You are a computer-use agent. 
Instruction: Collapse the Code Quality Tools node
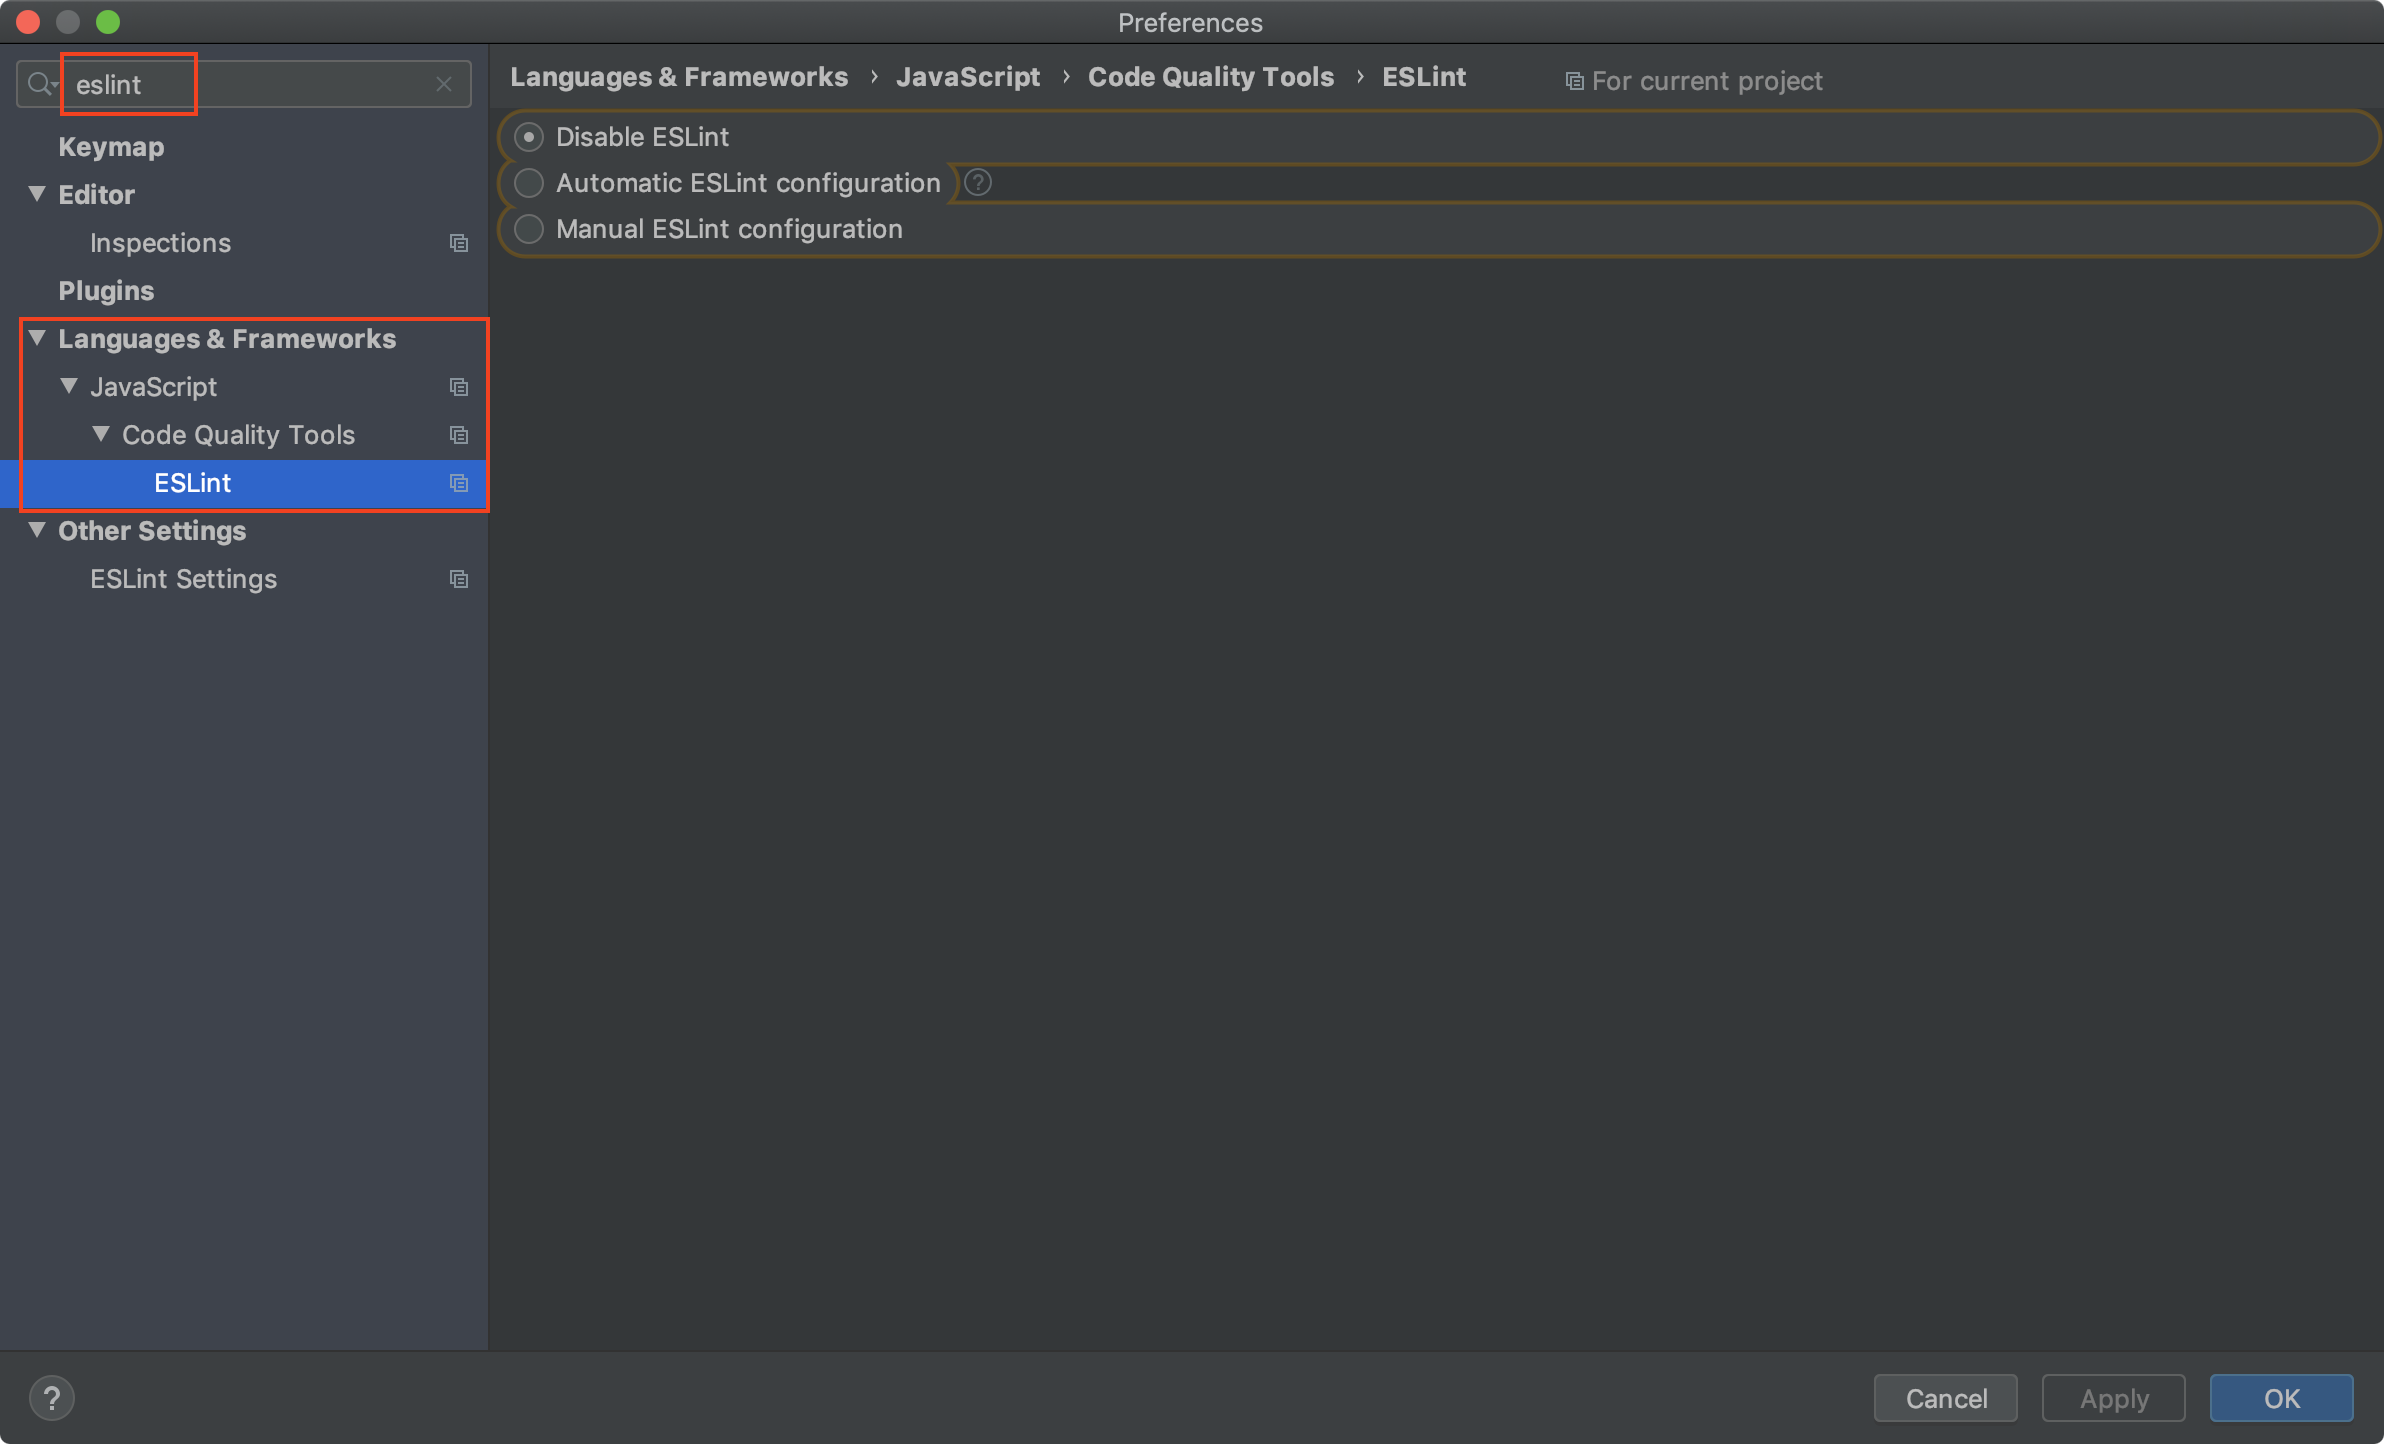click(x=101, y=434)
